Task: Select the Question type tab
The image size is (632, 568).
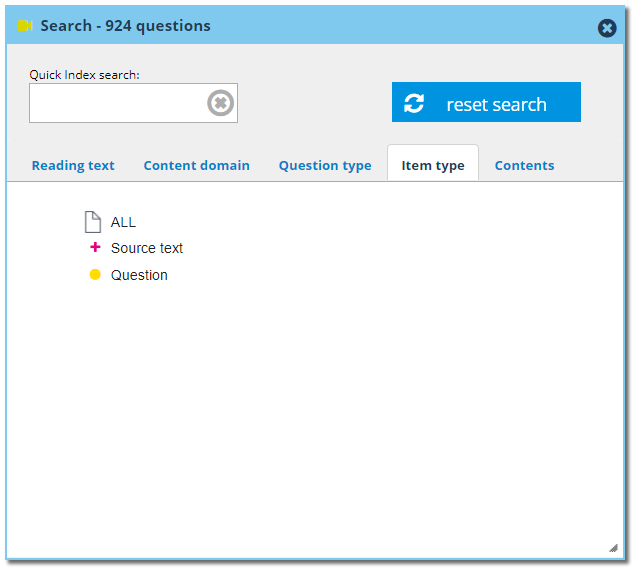Action: point(325,165)
